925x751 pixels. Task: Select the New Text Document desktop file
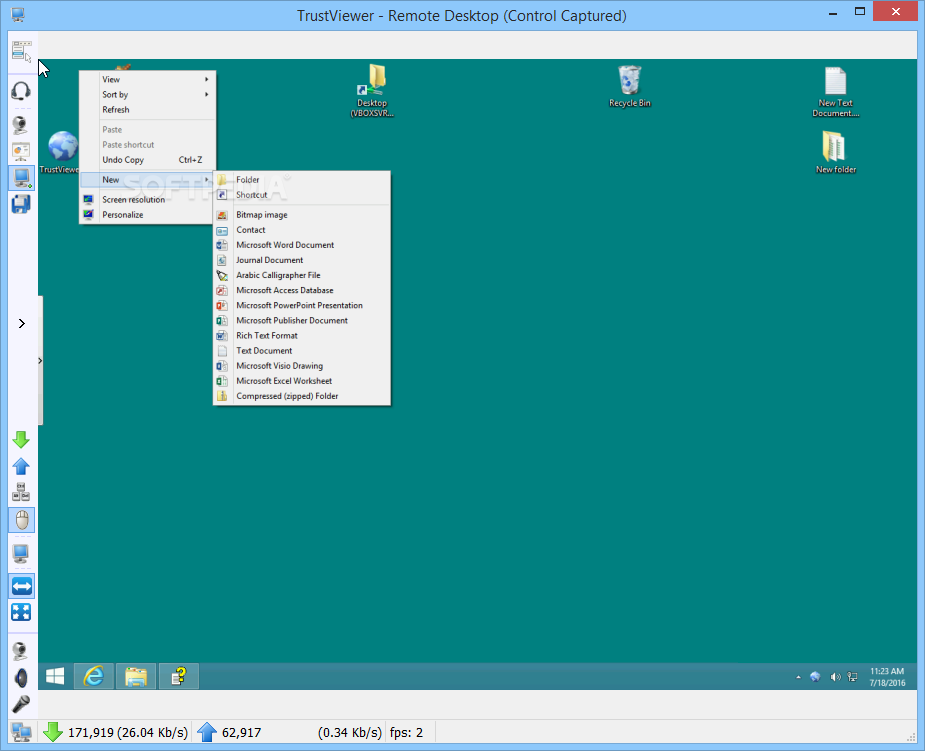(x=835, y=91)
